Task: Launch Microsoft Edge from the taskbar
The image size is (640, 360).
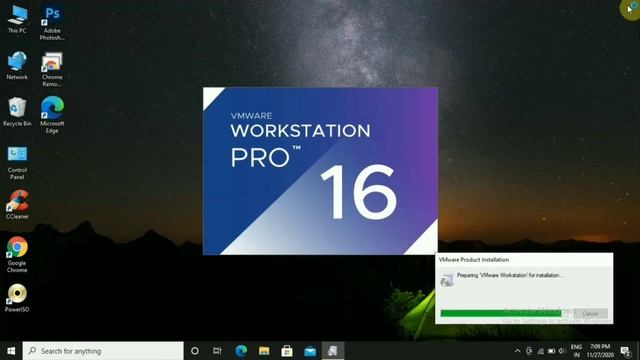Action: [241, 351]
